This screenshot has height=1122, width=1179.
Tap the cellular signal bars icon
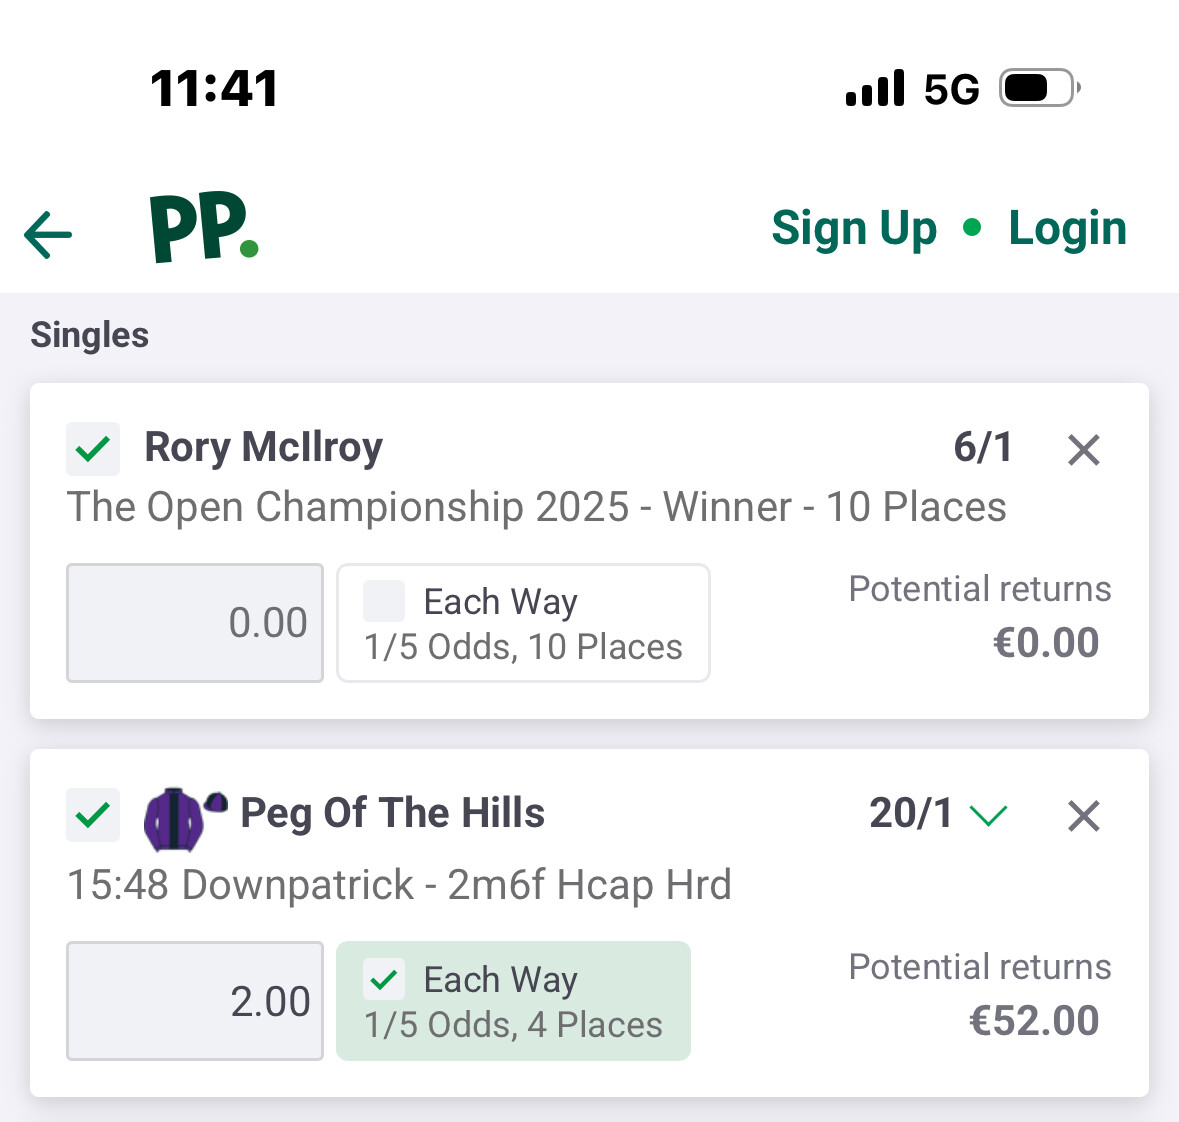coord(875,89)
